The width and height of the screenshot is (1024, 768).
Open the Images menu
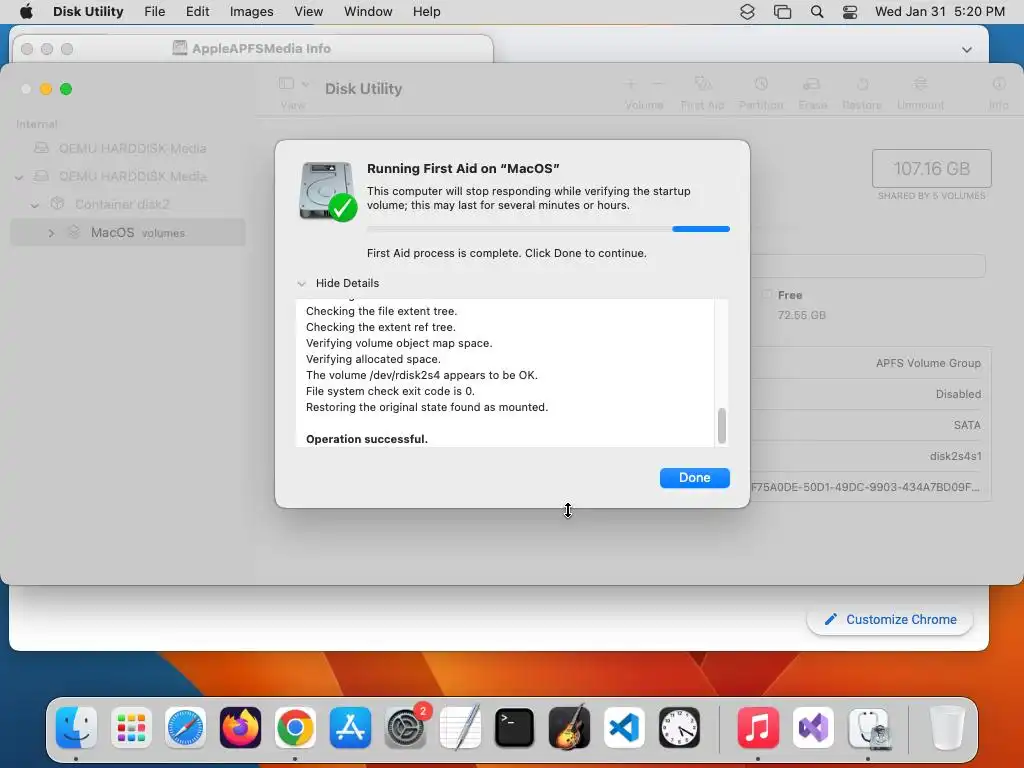(251, 12)
